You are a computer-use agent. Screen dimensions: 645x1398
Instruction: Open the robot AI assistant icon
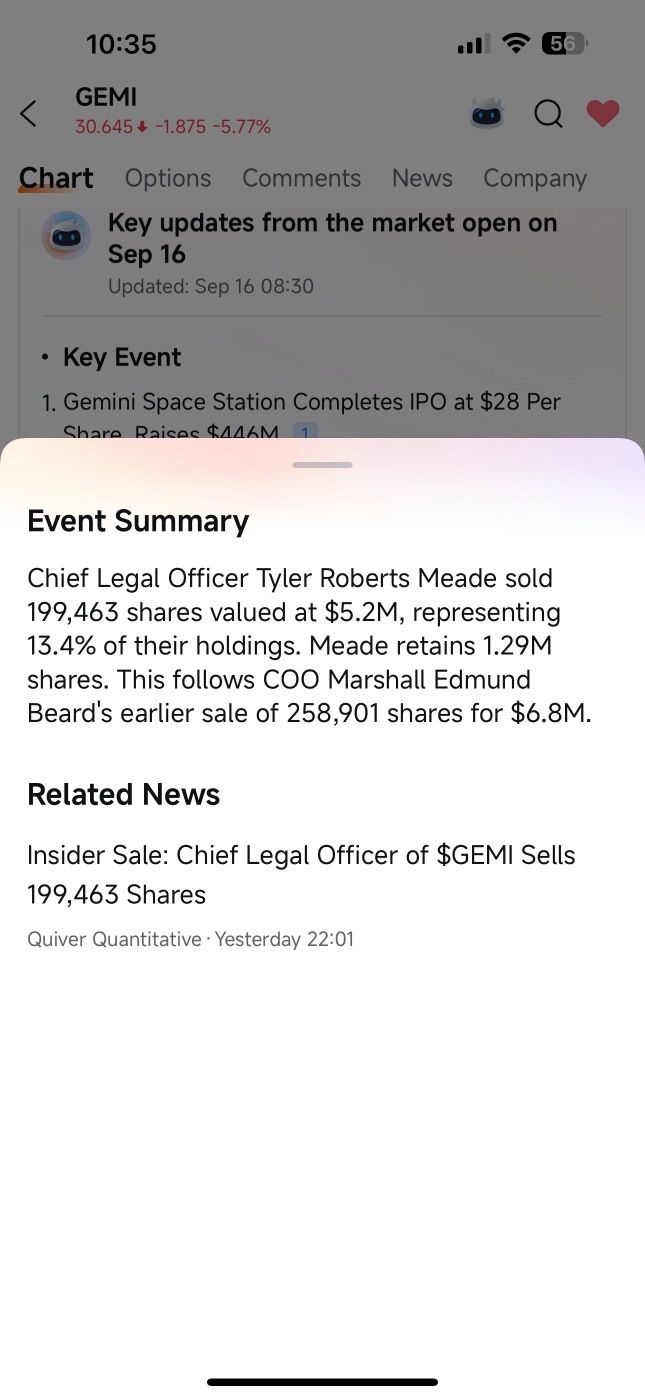tap(487, 114)
